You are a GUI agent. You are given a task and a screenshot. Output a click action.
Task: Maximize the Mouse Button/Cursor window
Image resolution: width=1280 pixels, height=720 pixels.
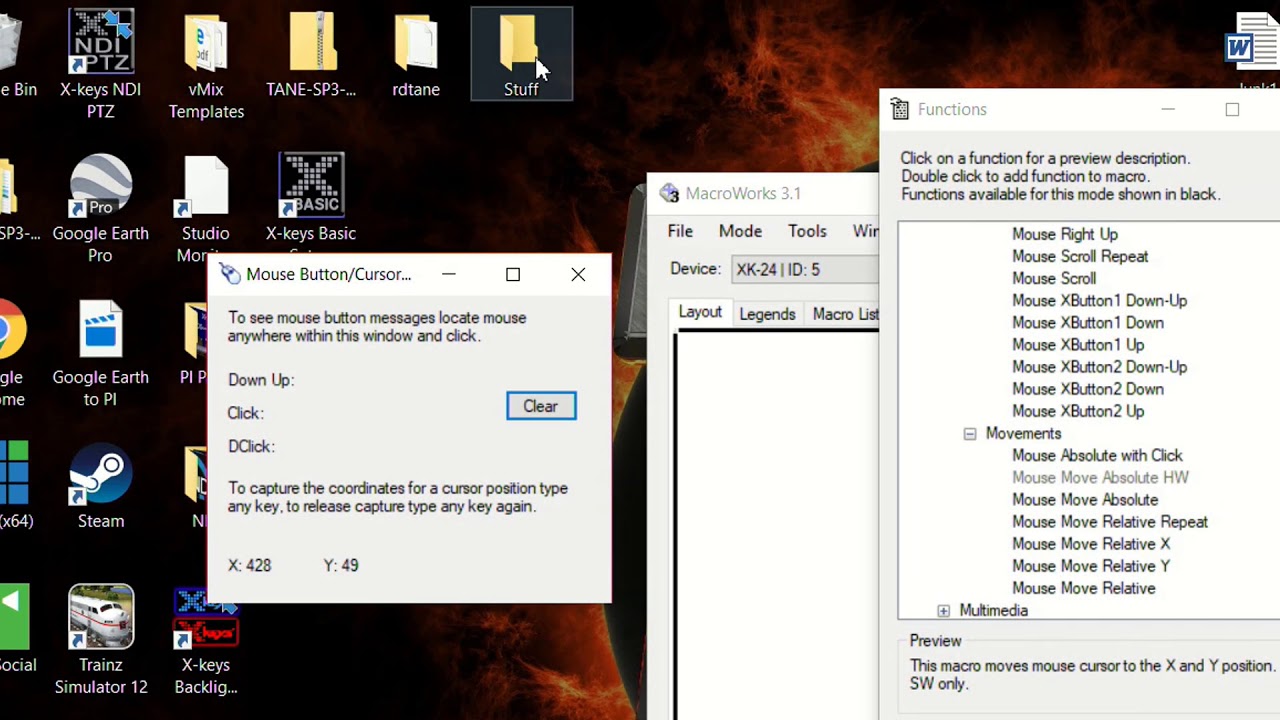(x=513, y=274)
